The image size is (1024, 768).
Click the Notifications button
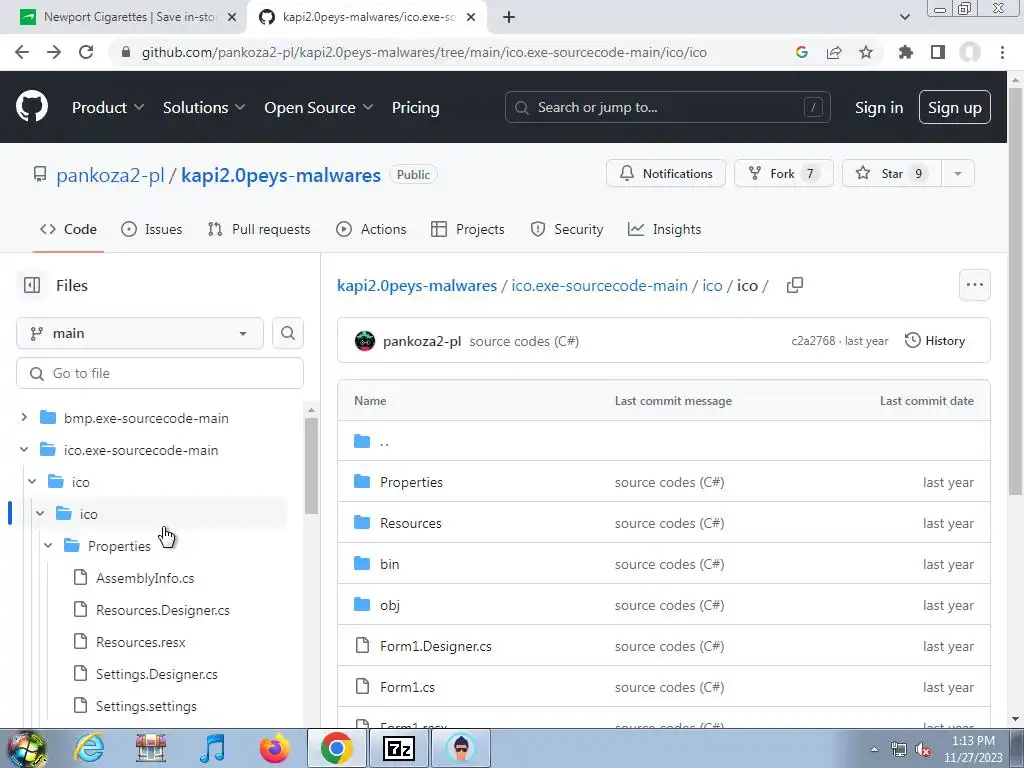pos(665,174)
